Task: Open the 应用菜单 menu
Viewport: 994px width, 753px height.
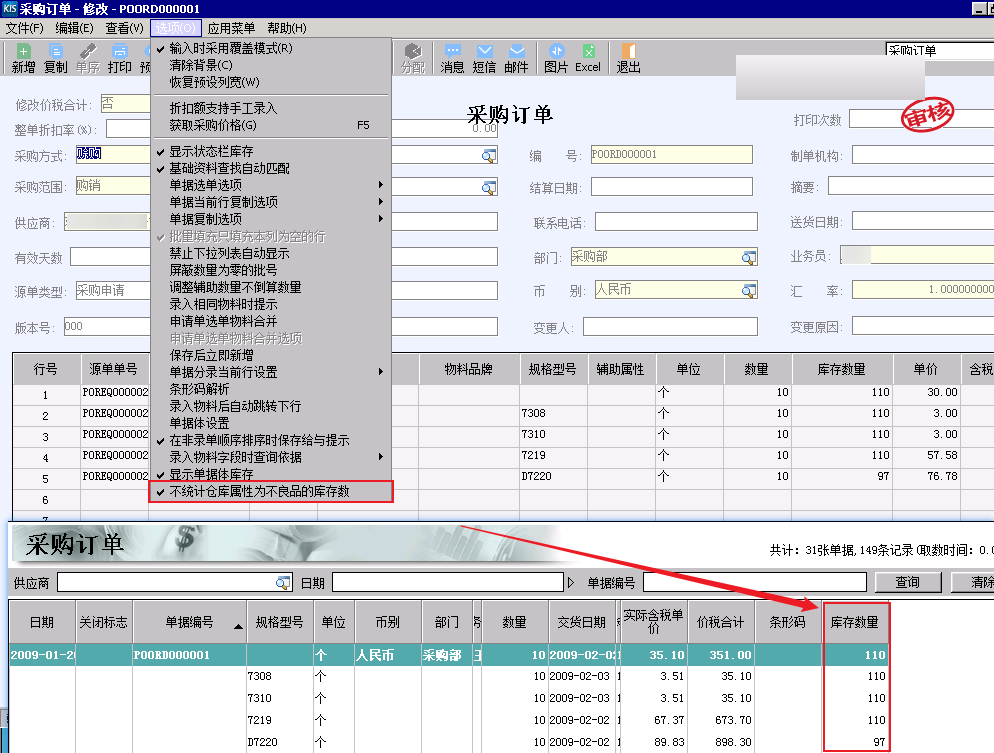Action: click(231, 28)
